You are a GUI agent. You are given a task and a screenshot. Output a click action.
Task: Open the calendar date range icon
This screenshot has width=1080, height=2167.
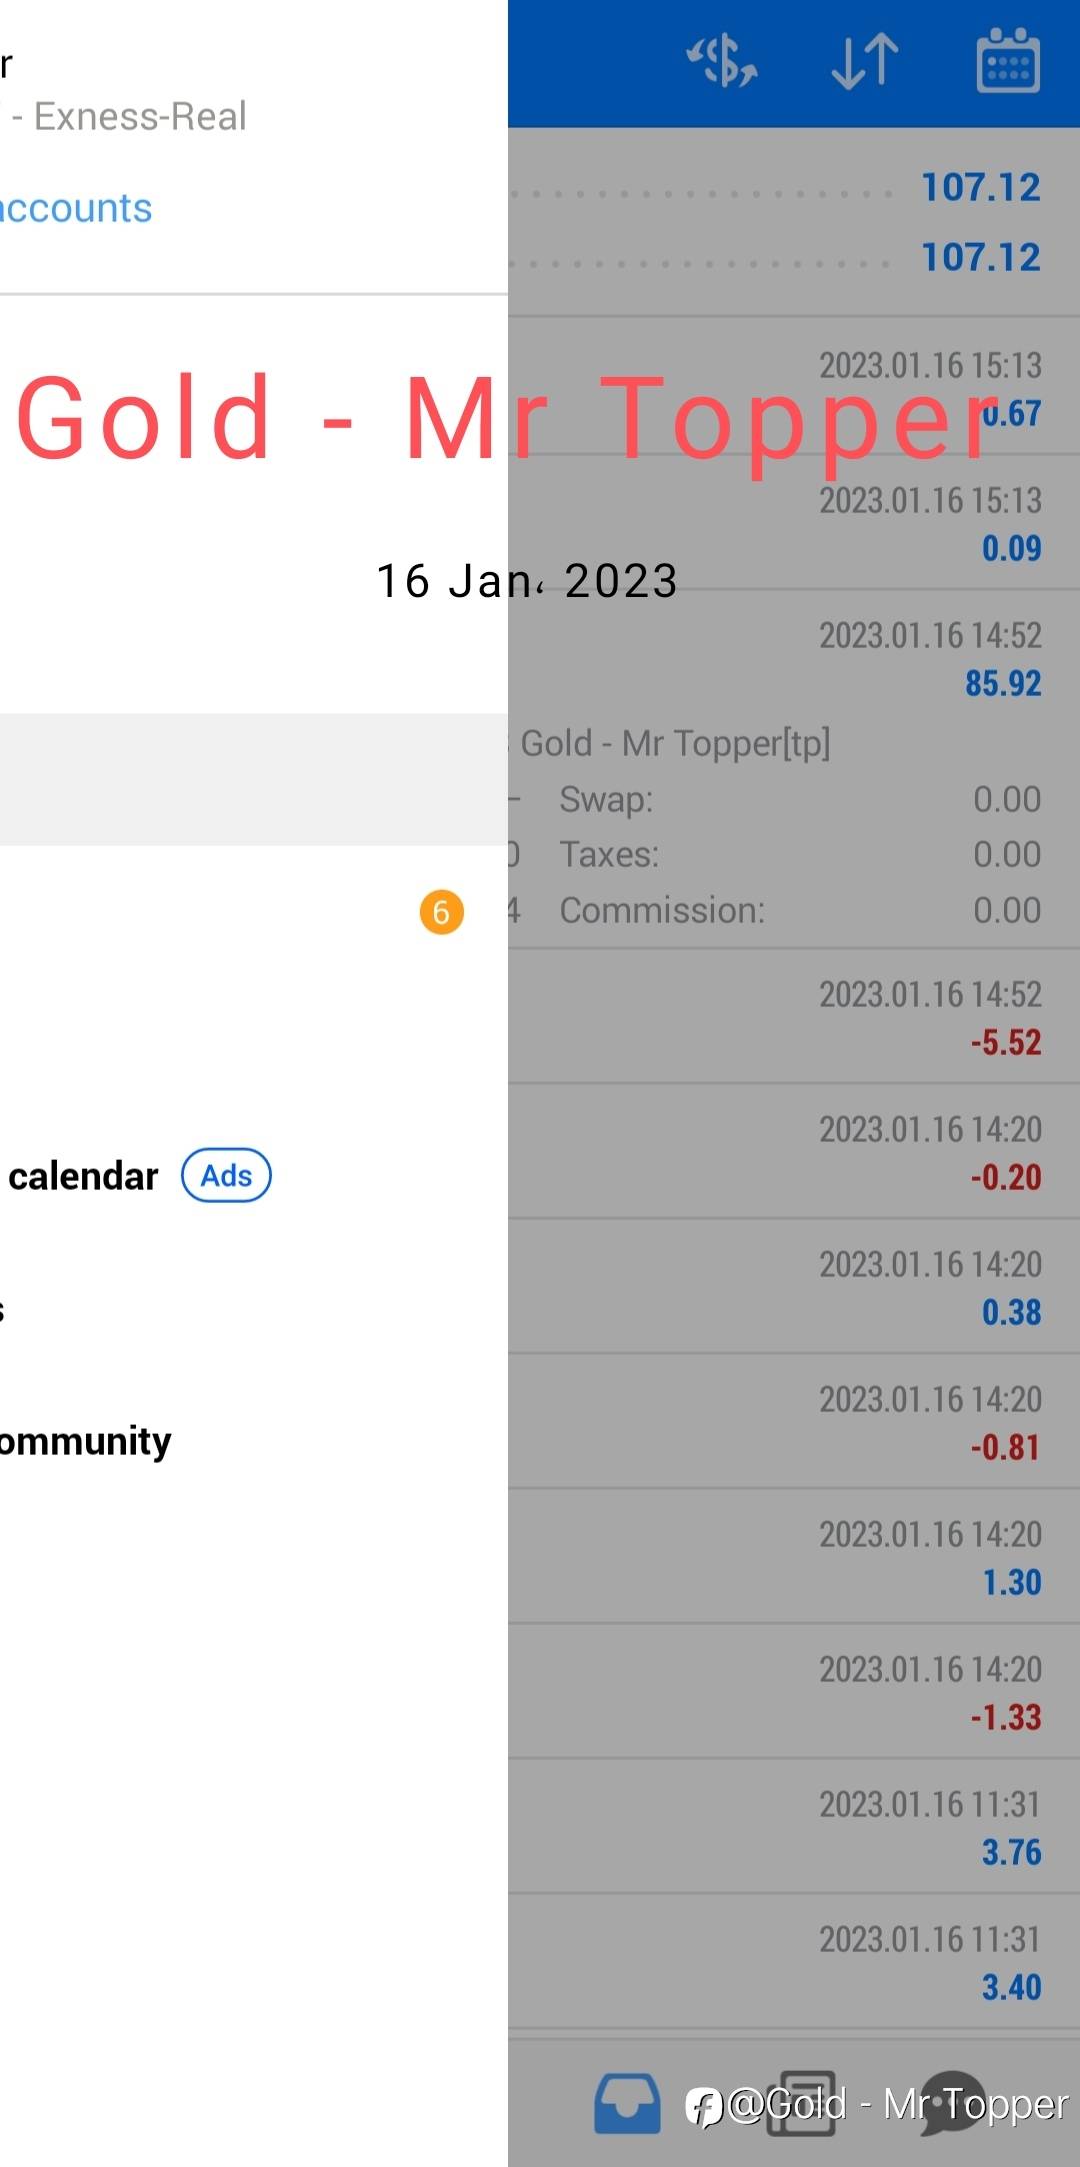(1007, 62)
